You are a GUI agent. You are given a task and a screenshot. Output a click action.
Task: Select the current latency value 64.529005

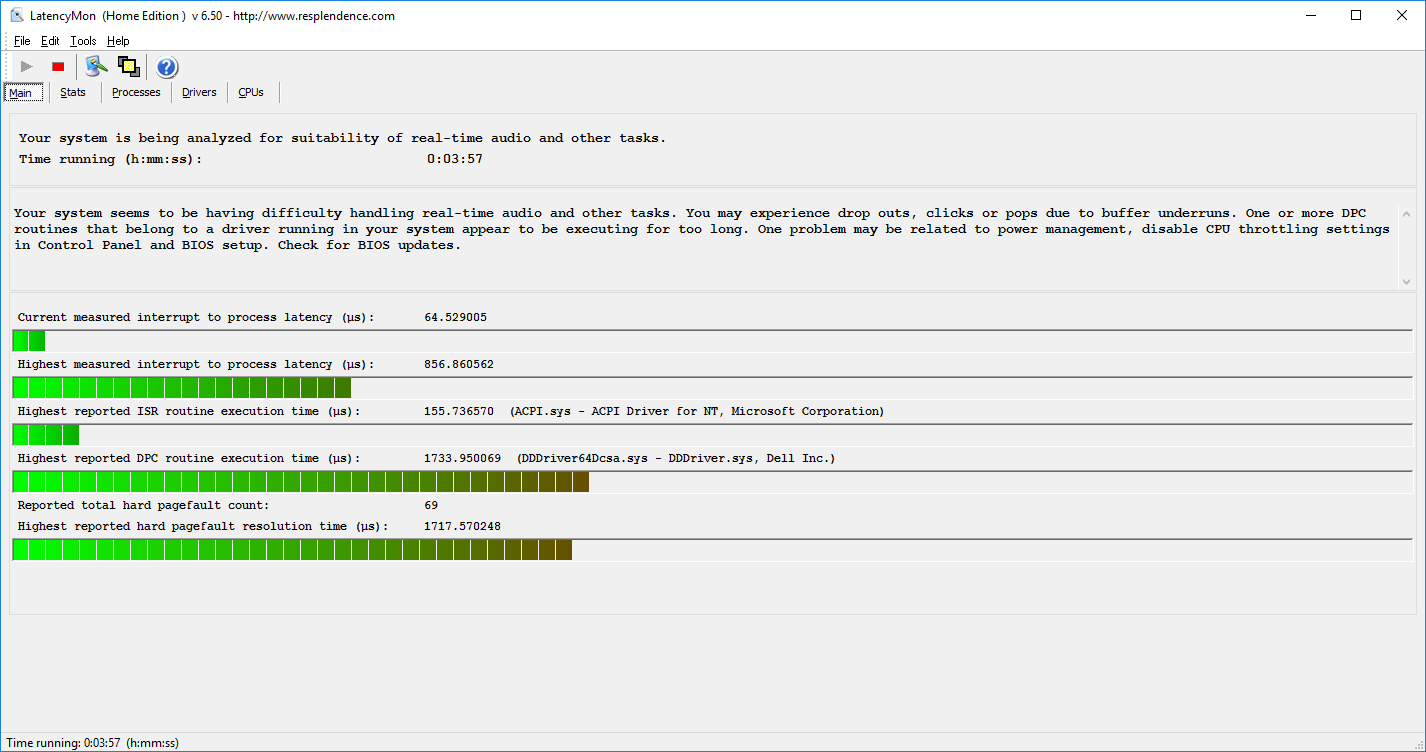point(455,317)
